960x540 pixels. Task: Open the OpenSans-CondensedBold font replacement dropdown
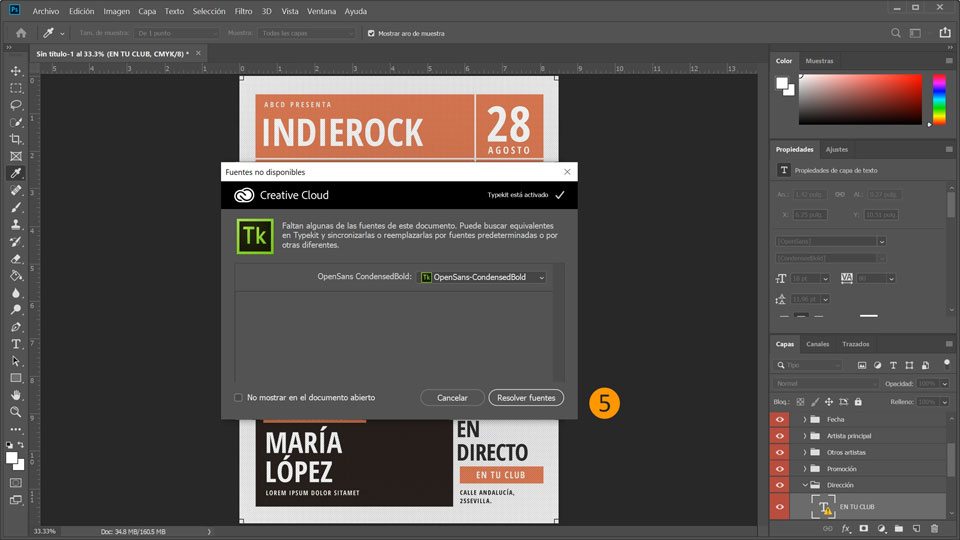[483, 277]
